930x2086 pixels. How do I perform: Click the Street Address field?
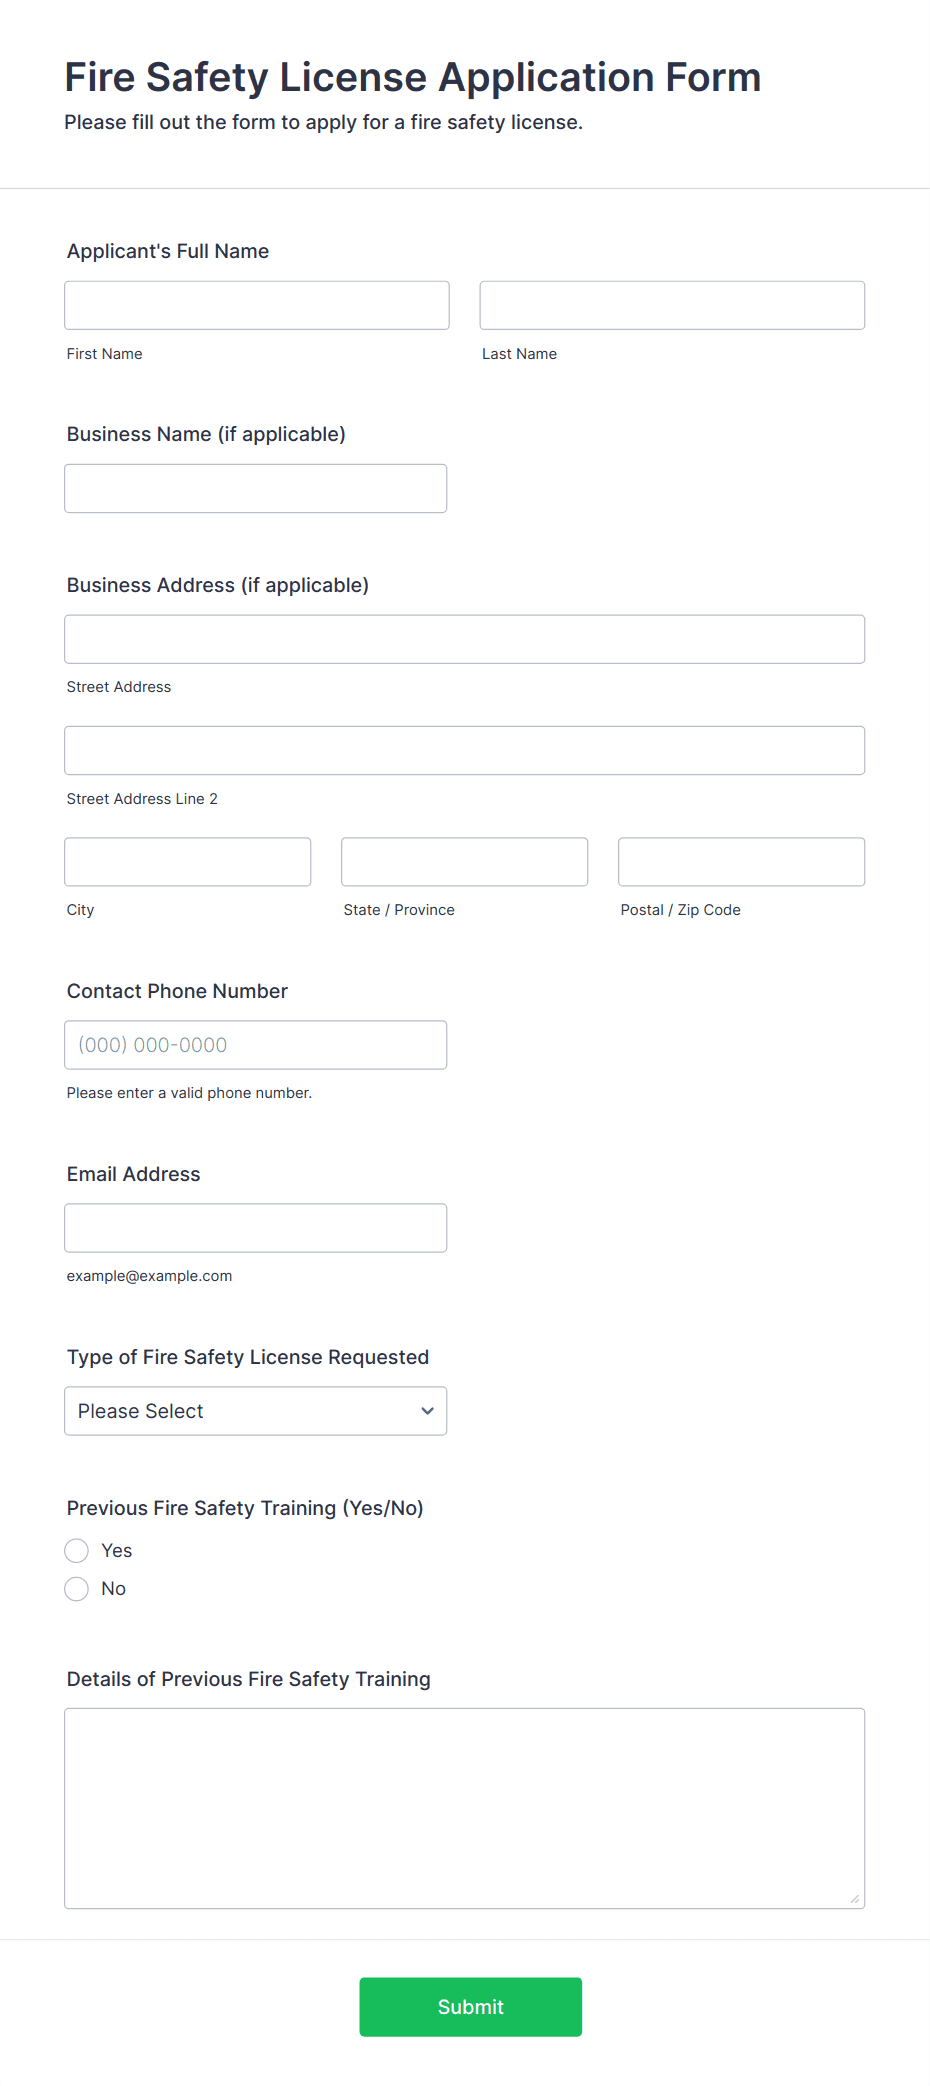pos(465,639)
